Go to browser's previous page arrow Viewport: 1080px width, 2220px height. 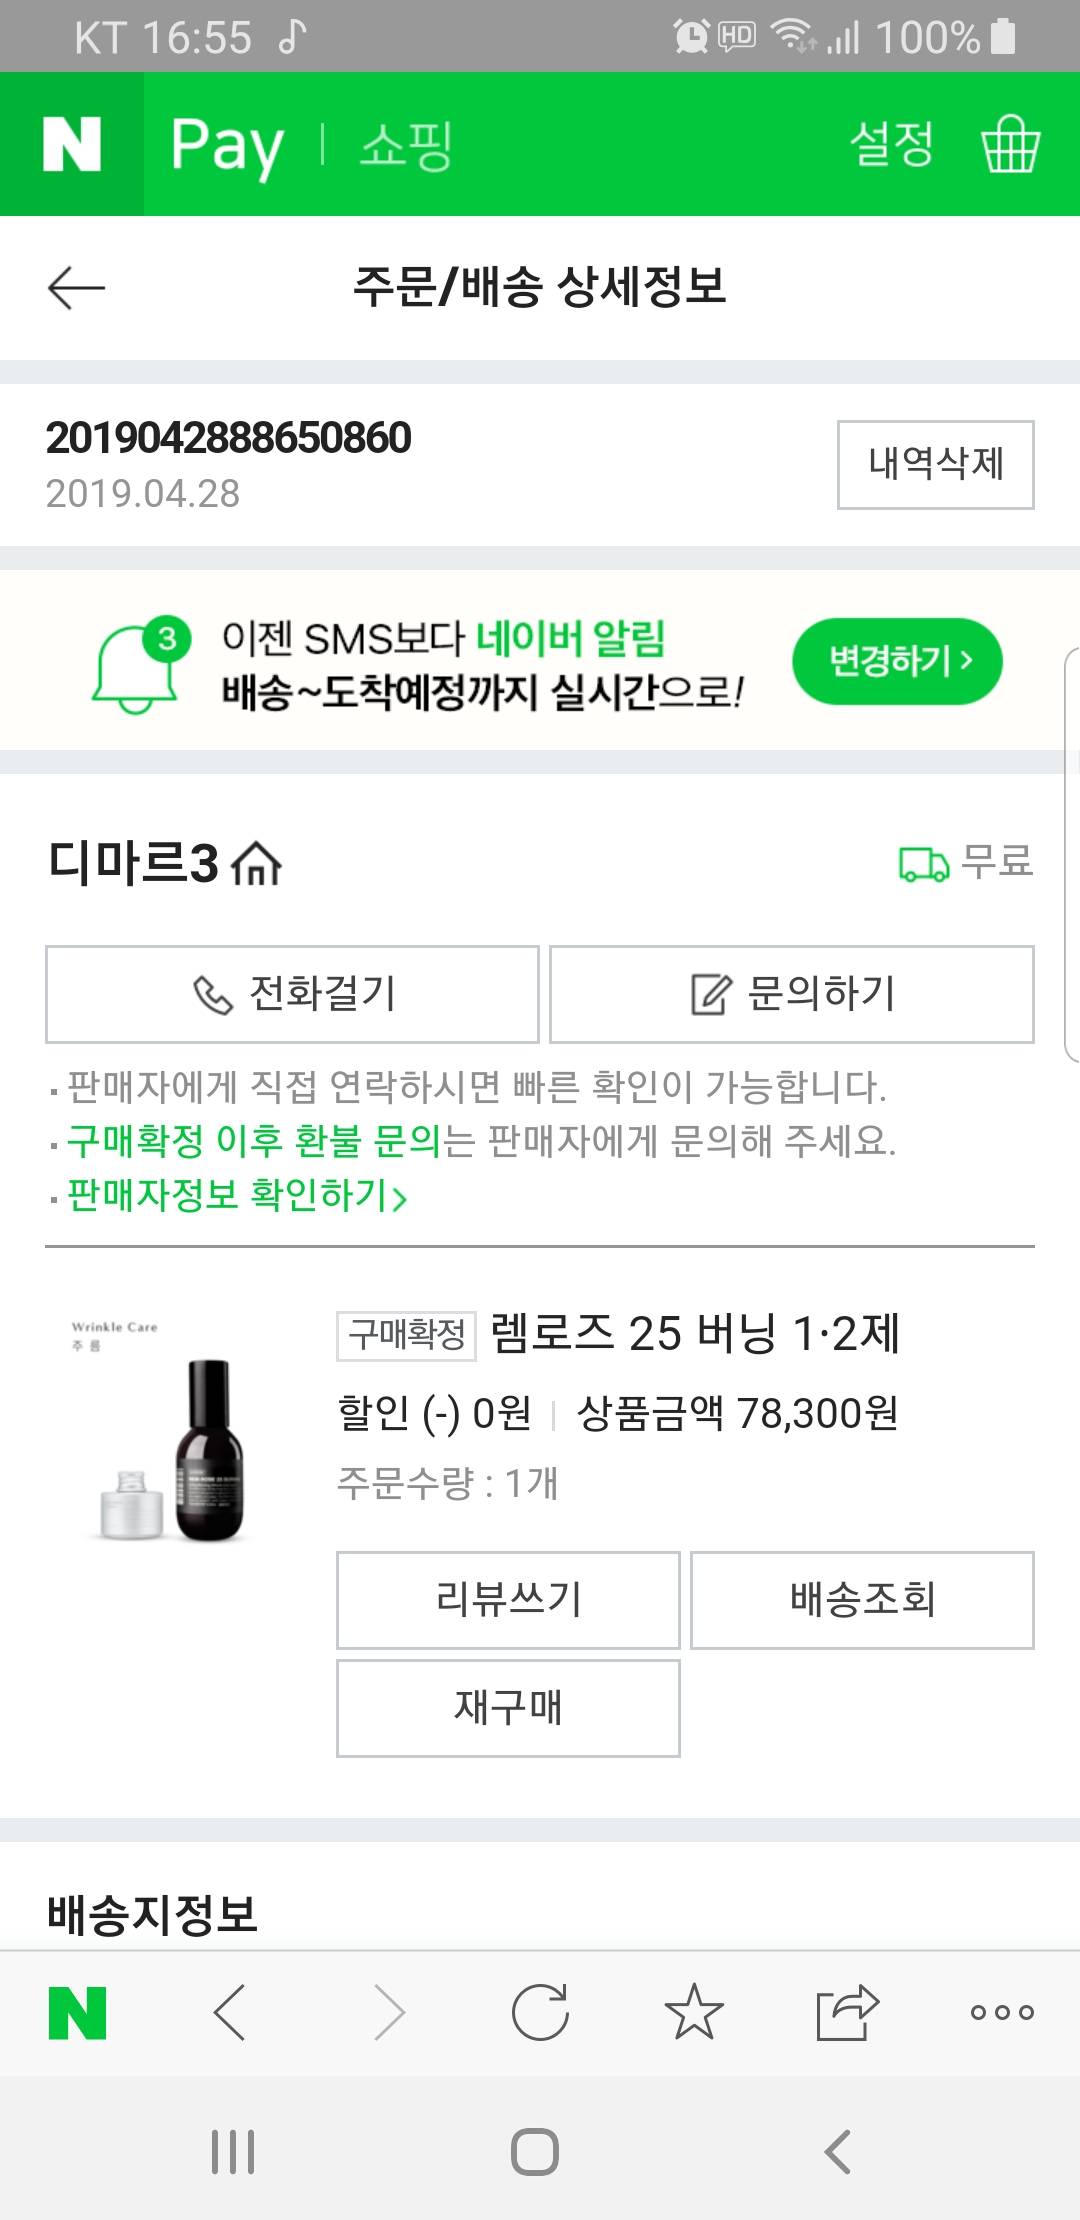coord(230,2011)
